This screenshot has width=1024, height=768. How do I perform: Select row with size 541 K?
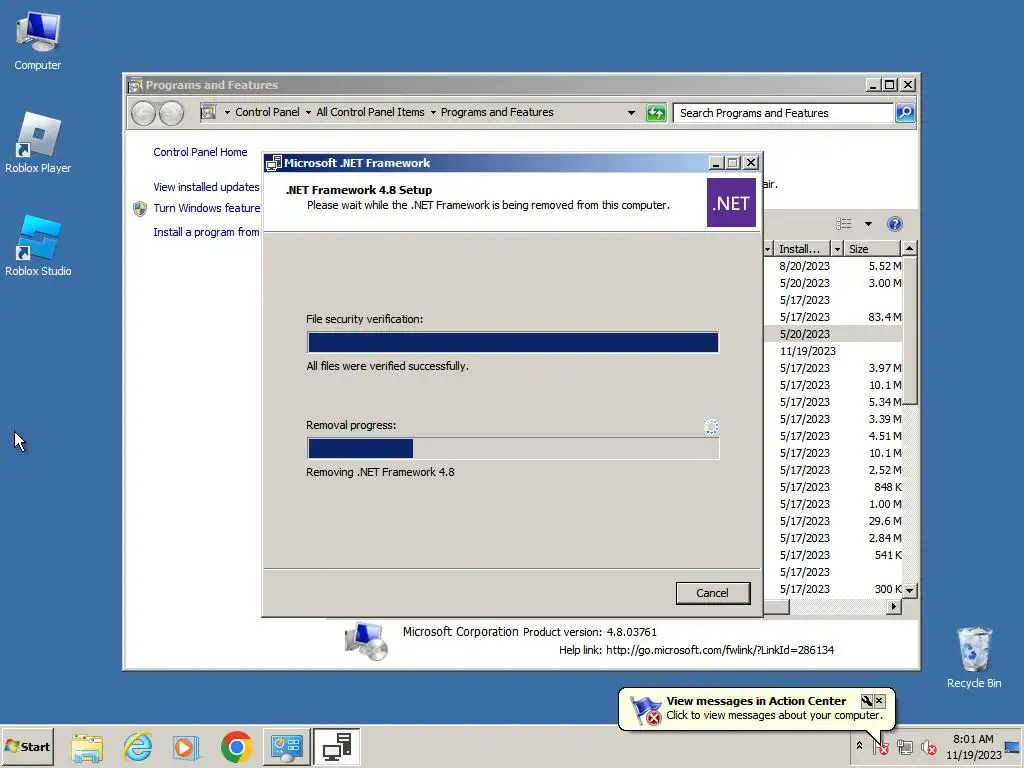833,554
